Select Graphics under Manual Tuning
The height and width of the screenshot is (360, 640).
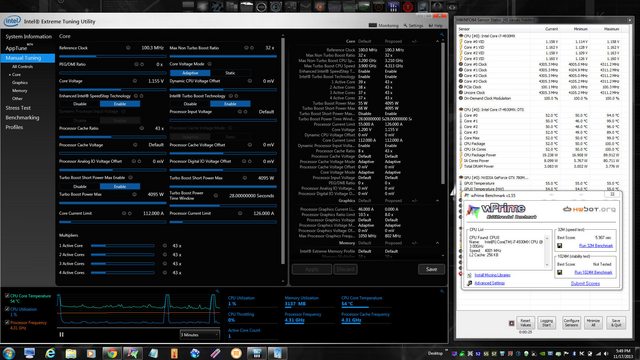pyautogui.click(x=20, y=82)
